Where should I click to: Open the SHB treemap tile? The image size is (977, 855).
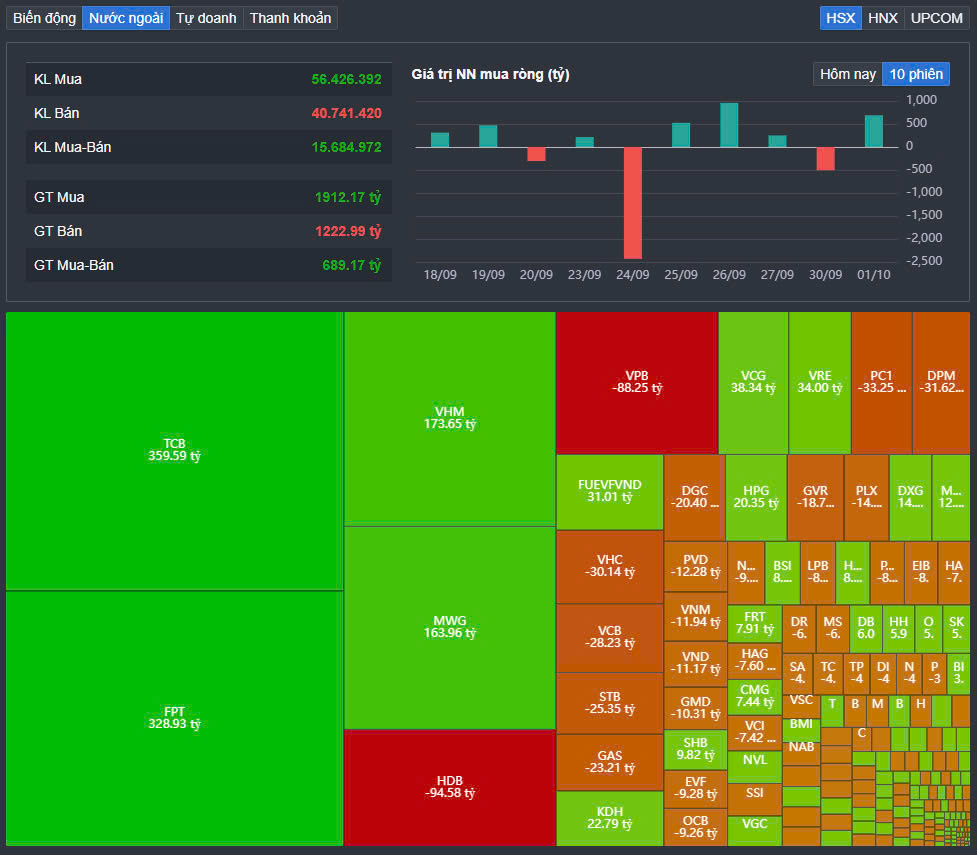coord(695,750)
